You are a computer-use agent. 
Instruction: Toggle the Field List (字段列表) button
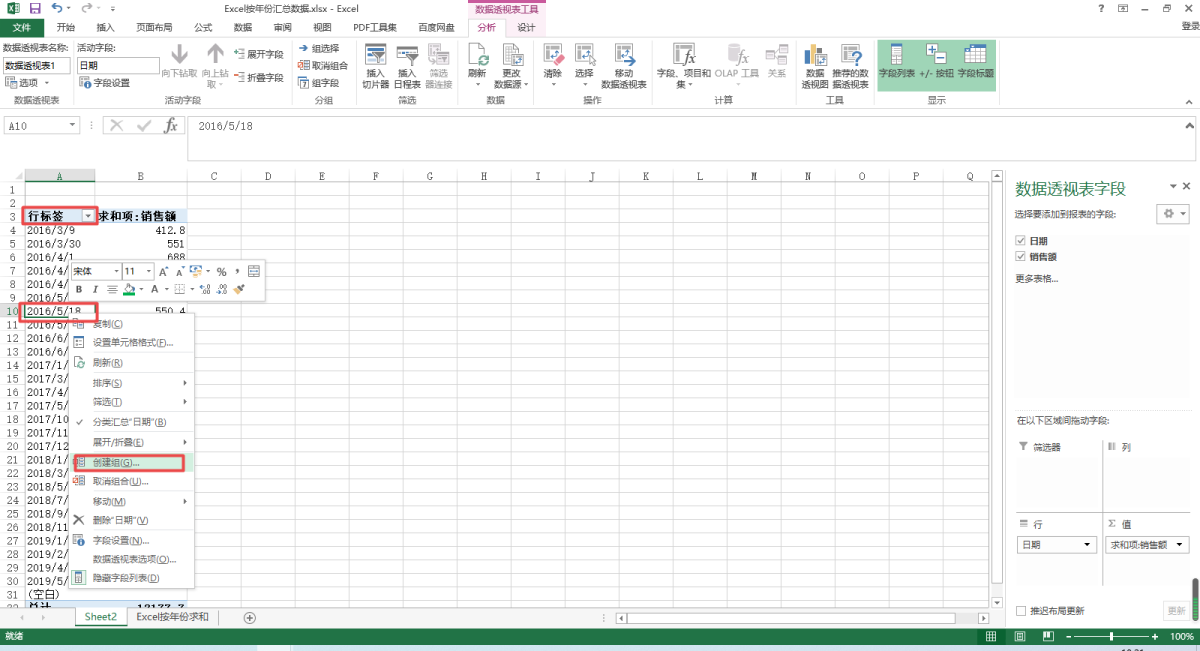pyautogui.click(x=896, y=63)
